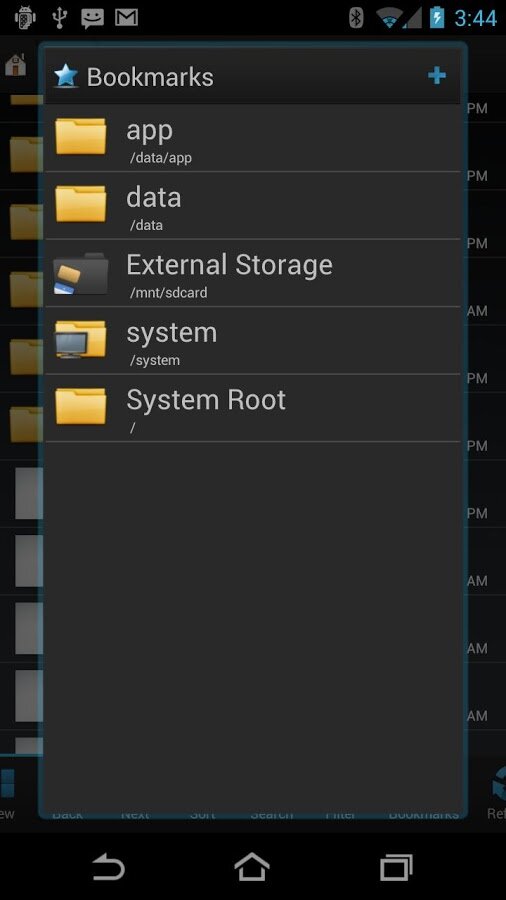The width and height of the screenshot is (506, 900).
Task: Open the /data/app bookmark entry
Action: click(252, 138)
